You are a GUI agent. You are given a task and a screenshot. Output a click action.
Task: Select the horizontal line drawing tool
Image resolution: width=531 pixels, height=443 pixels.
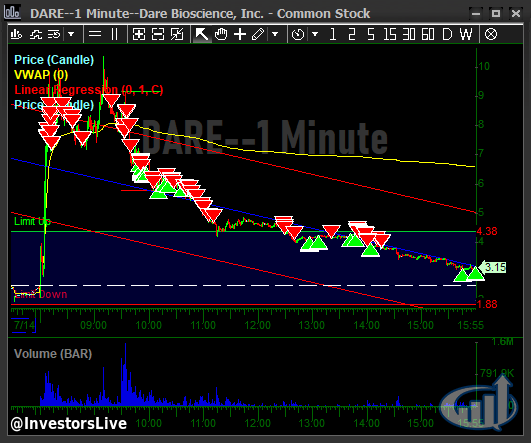95,34
